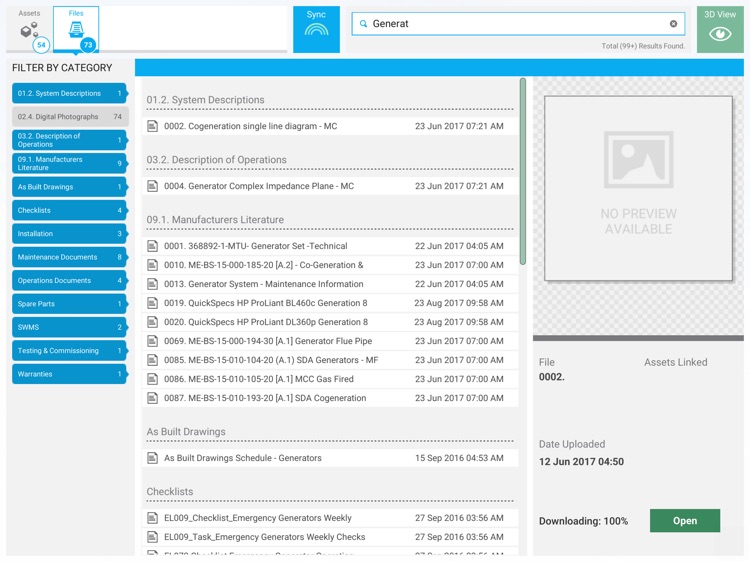
Task: Select Spare Parts category filter
Action: point(70,304)
